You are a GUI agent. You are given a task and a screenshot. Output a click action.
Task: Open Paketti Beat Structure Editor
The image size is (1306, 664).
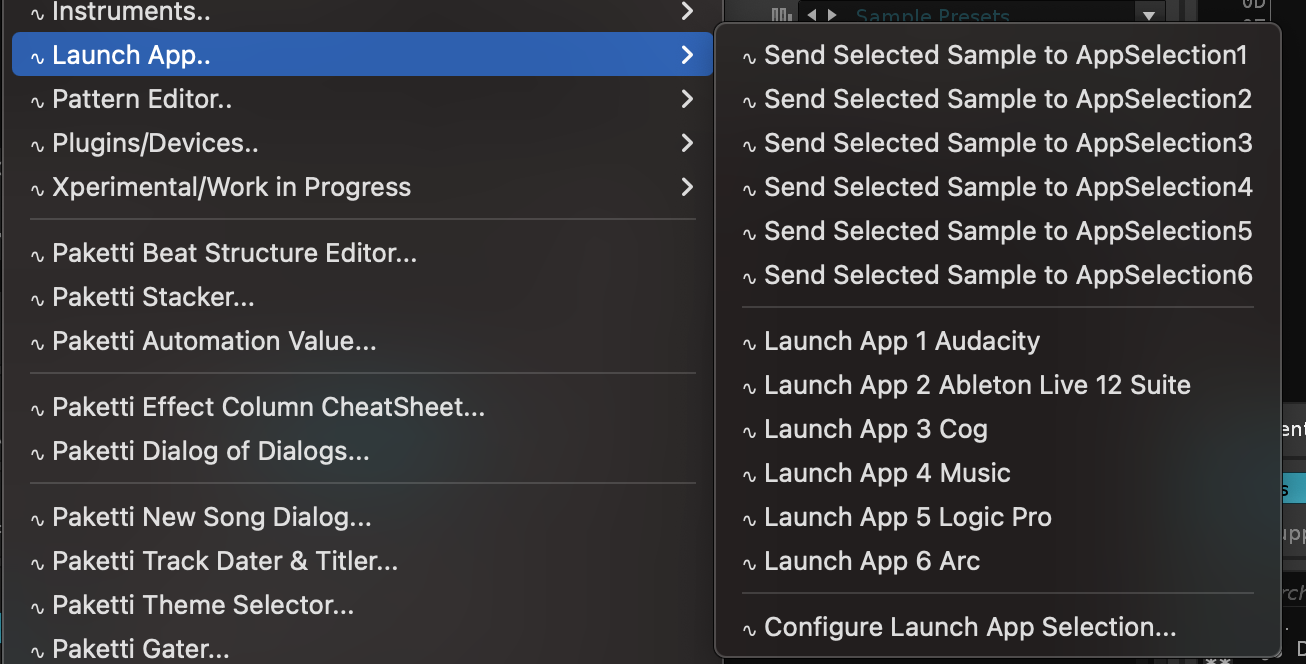[x=234, y=253]
